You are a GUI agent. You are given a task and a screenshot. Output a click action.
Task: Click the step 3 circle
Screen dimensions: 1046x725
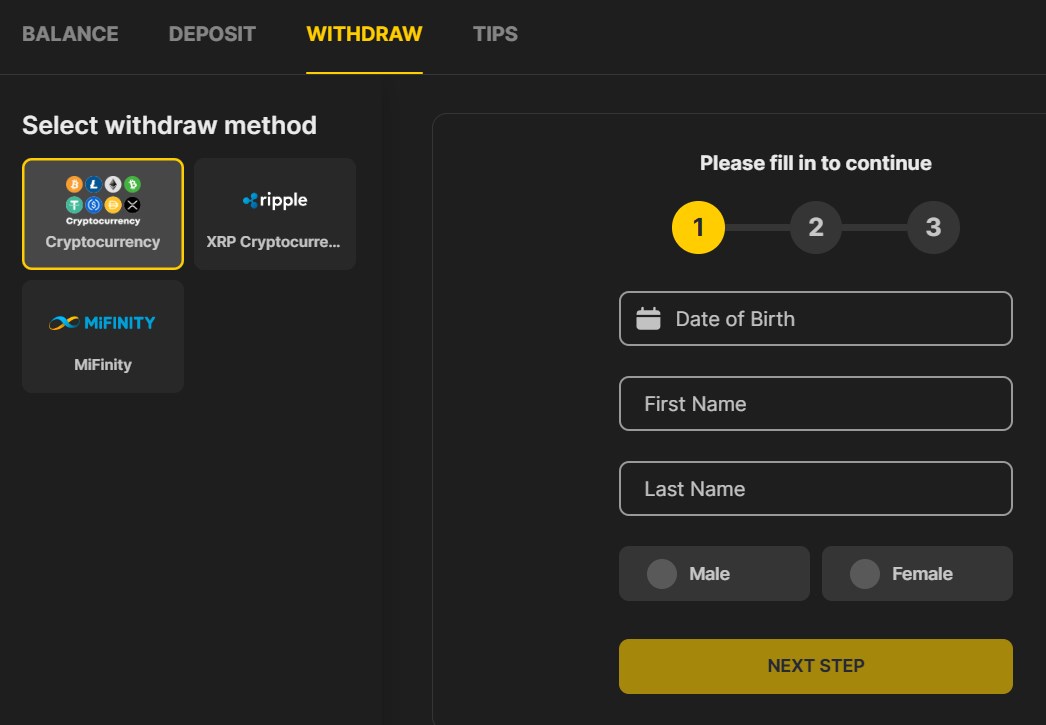pyautogui.click(x=933, y=228)
